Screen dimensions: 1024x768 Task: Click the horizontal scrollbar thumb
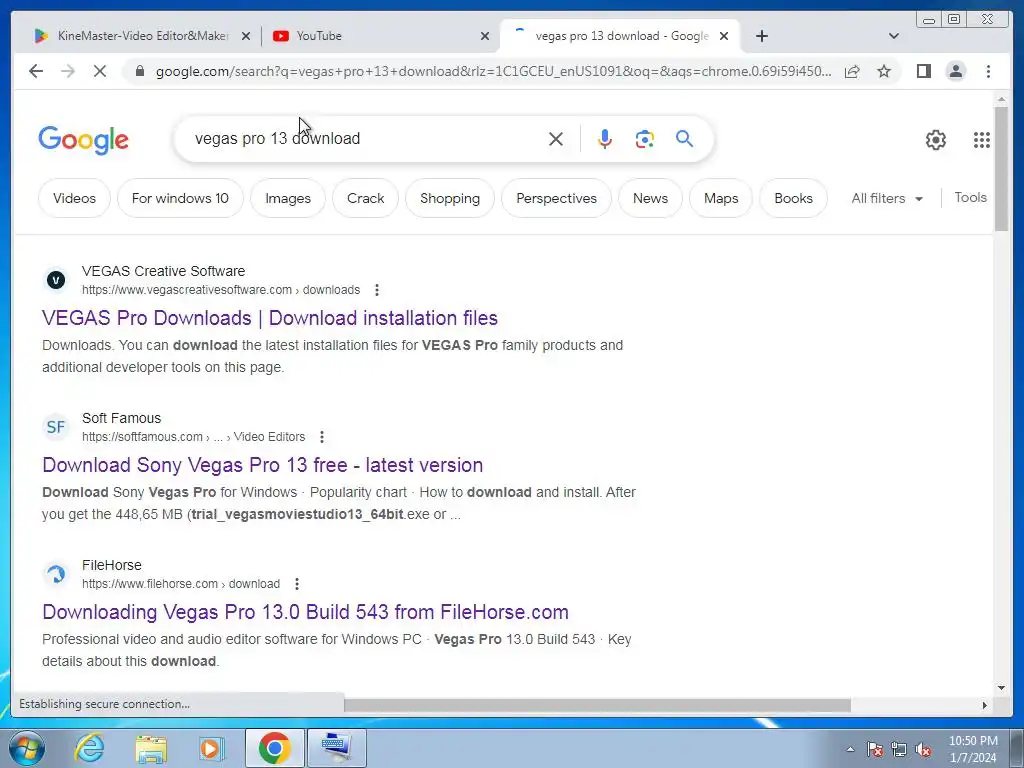597,705
